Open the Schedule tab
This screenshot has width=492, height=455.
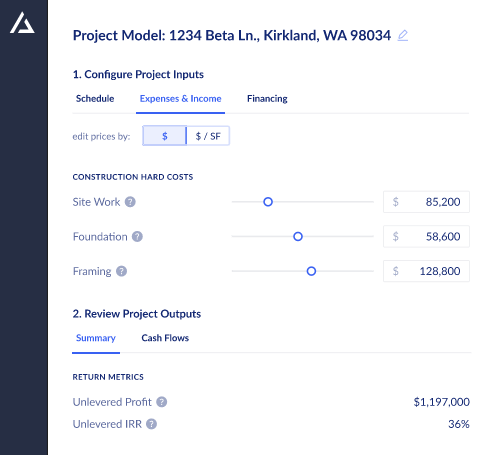(x=95, y=99)
